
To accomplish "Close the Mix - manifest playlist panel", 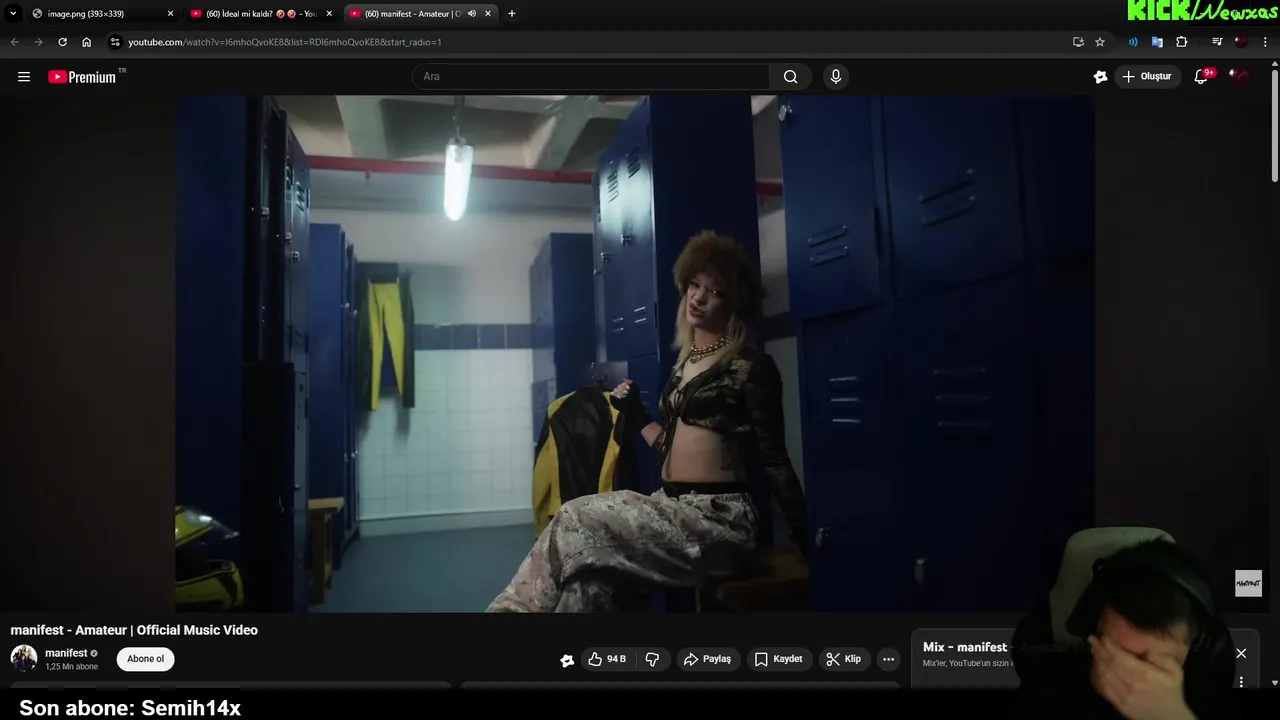I will [1241, 653].
